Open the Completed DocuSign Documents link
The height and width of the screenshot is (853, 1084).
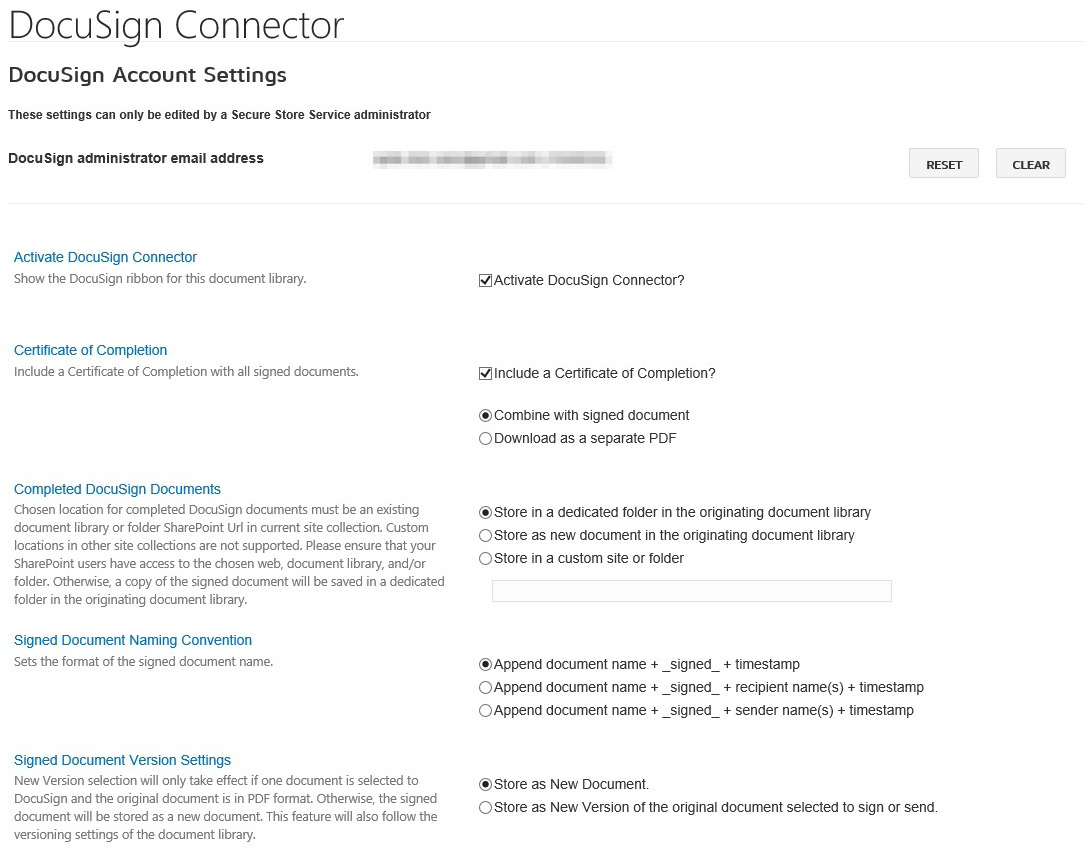pyautogui.click(x=117, y=489)
